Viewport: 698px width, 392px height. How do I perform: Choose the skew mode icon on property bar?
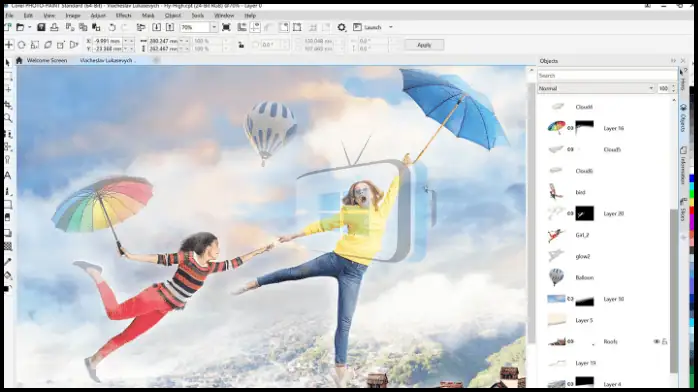tap(48, 45)
